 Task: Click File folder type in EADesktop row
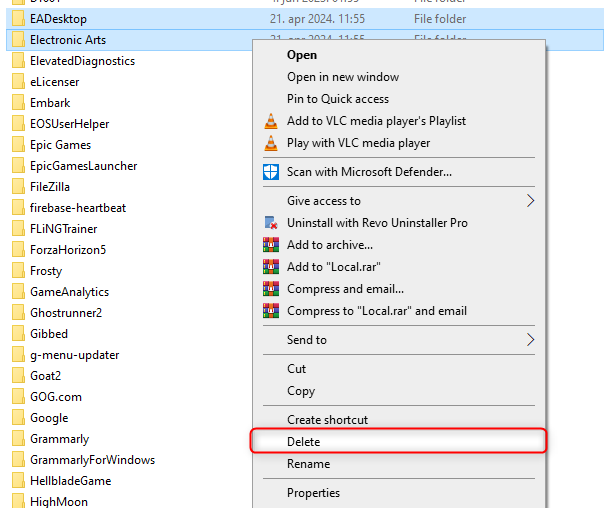[440, 19]
